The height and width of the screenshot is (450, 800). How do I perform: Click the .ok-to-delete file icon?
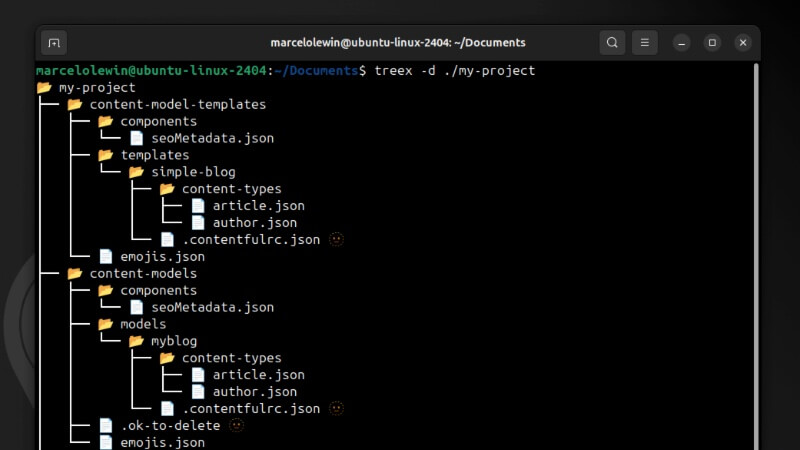[106, 426]
